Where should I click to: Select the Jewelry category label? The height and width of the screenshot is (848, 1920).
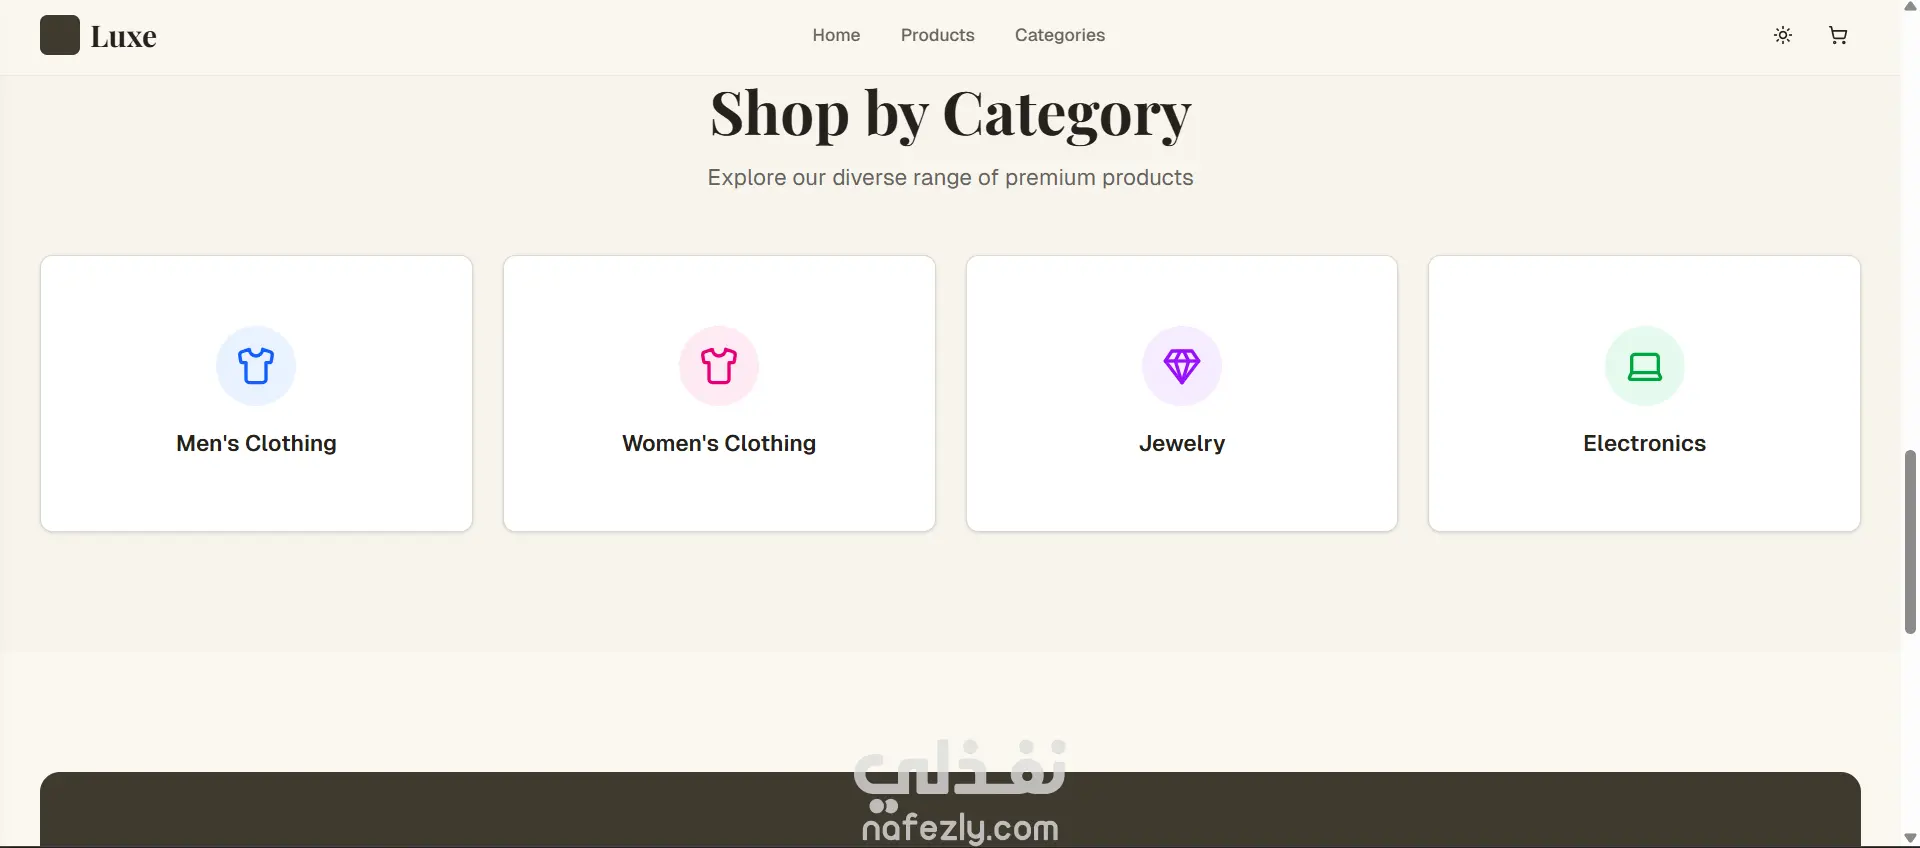(x=1182, y=443)
